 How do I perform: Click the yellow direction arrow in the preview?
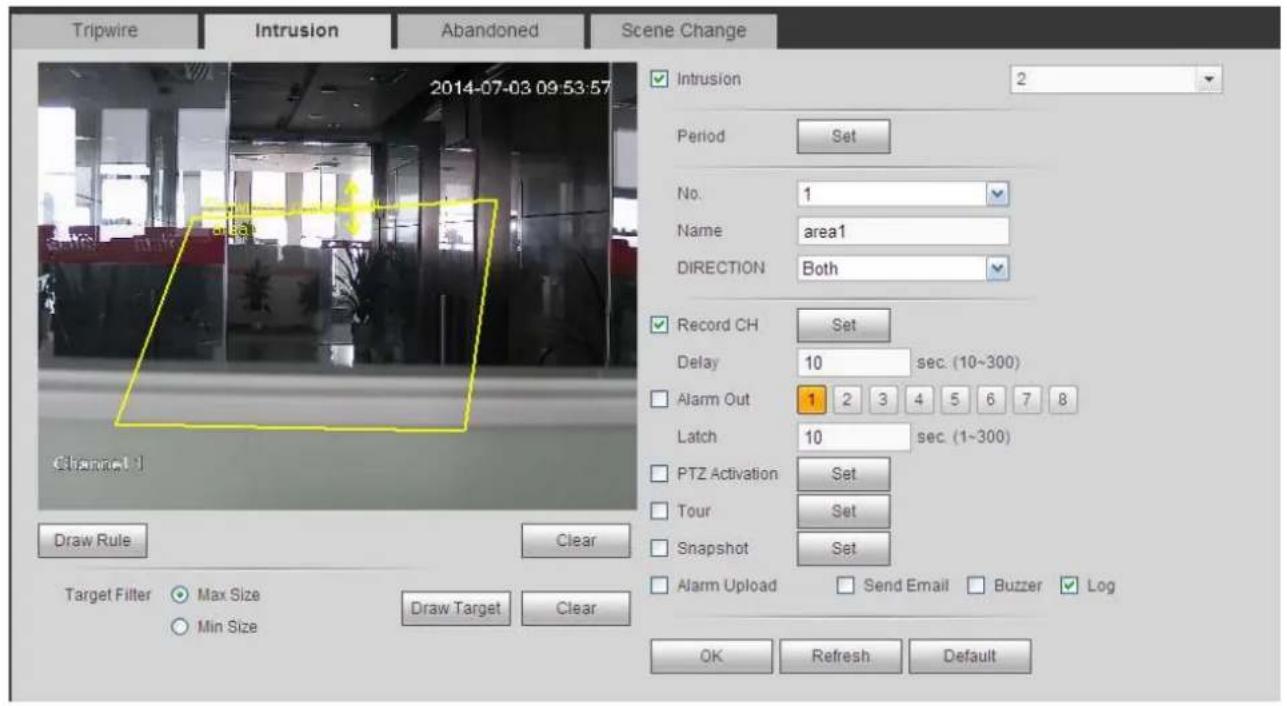point(353,208)
